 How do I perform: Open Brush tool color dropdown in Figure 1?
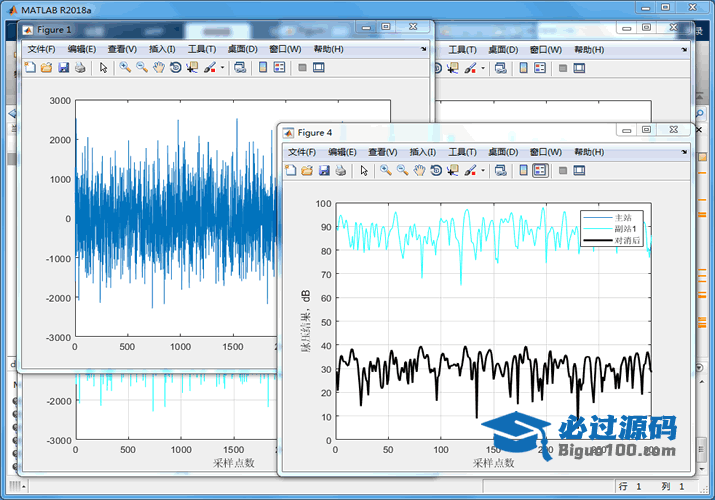pos(222,68)
